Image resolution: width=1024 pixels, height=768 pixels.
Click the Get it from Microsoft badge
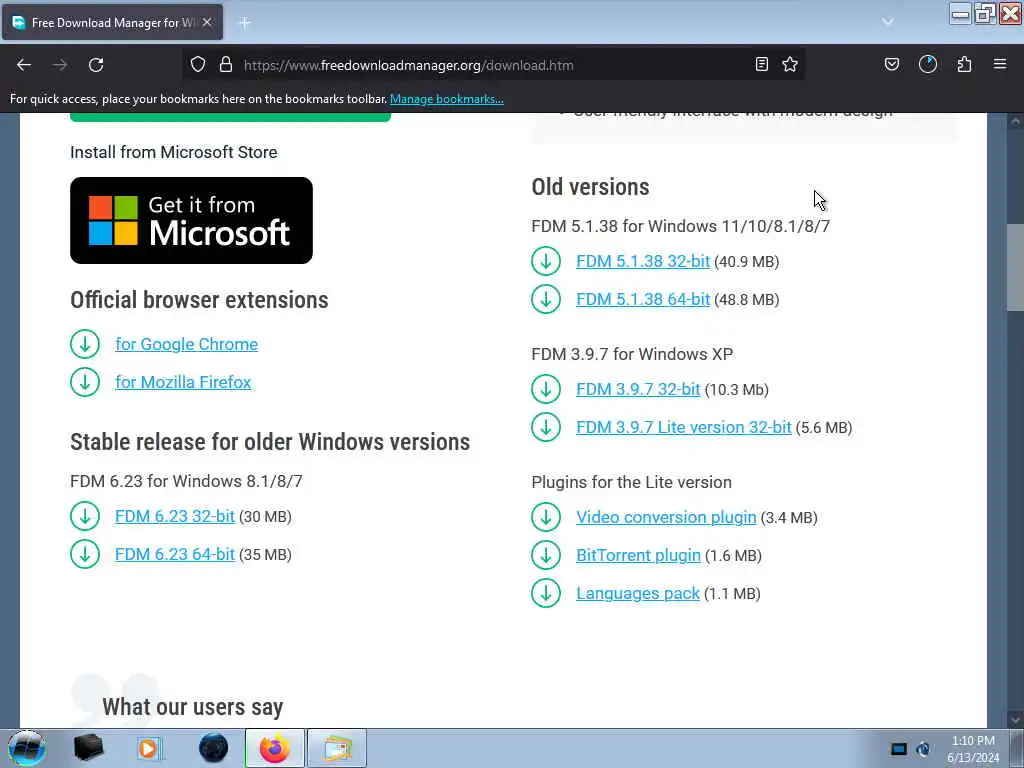pos(191,220)
